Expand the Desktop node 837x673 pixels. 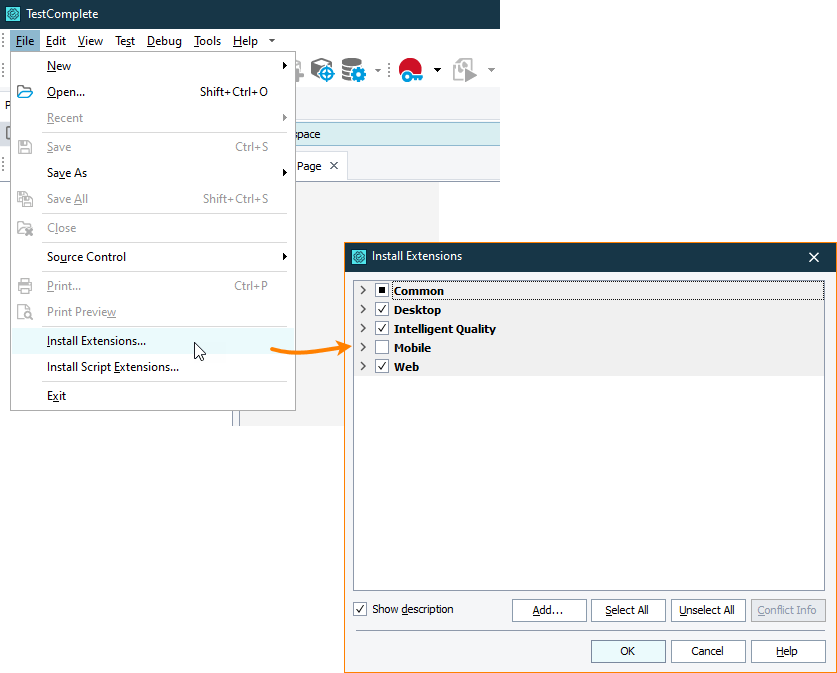(364, 309)
